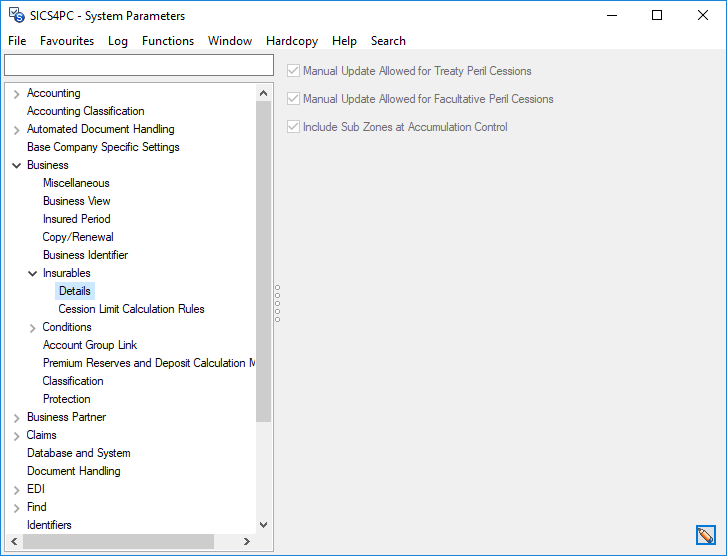Screen dimensions: 727x556
Task: Click tree scrollbar down arrow
Action: coord(263,525)
